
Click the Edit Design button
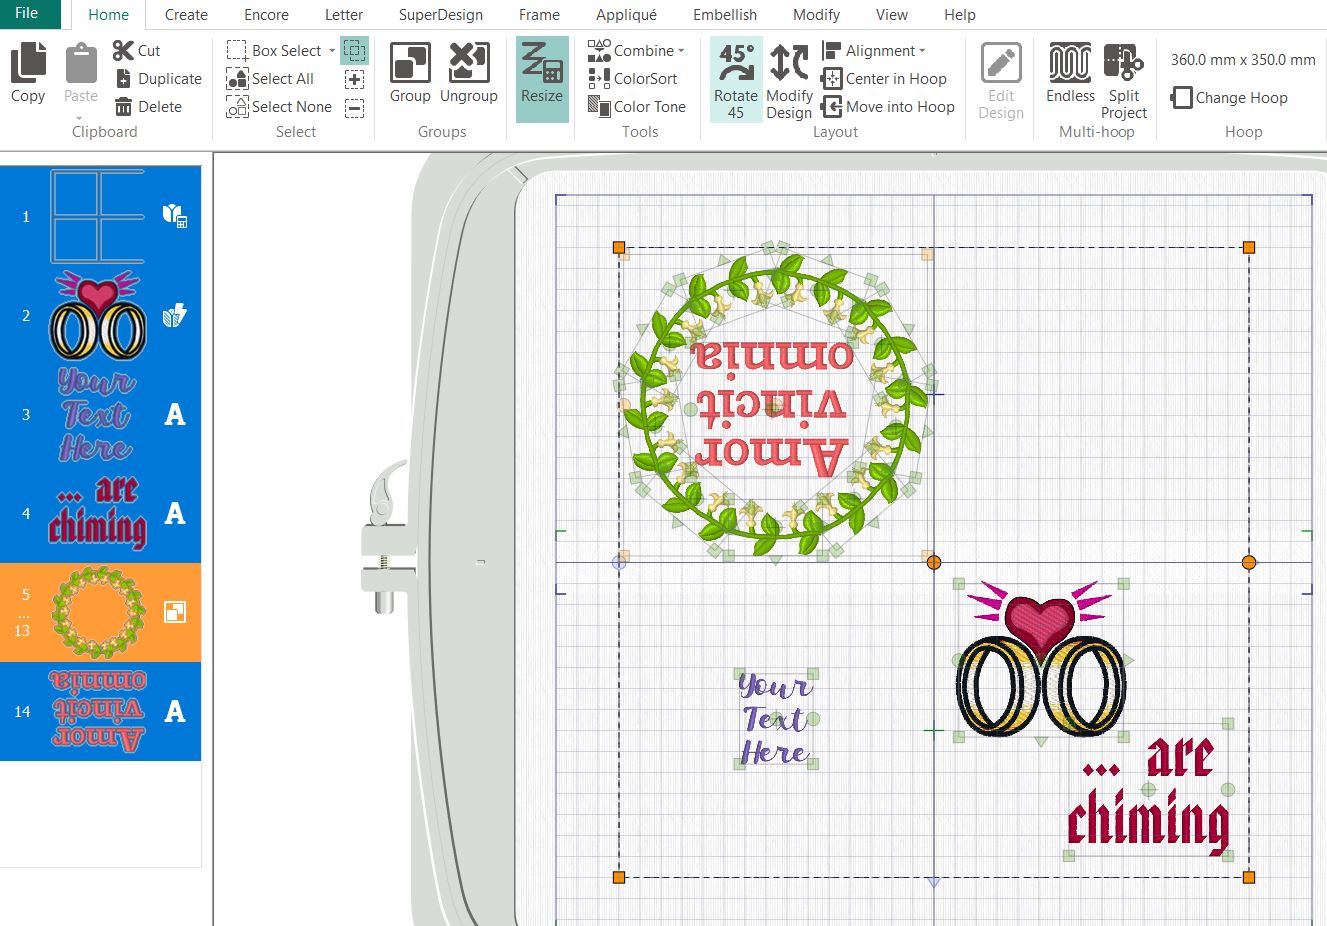click(1001, 80)
